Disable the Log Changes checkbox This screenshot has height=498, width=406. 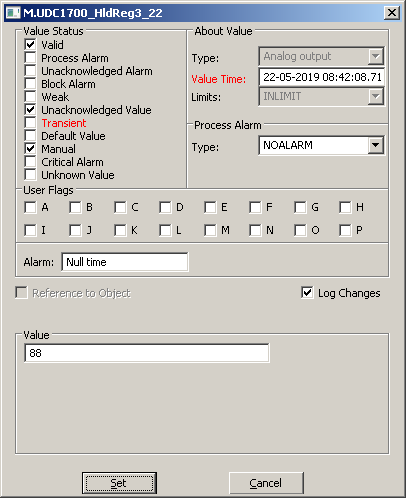coord(307,292)
